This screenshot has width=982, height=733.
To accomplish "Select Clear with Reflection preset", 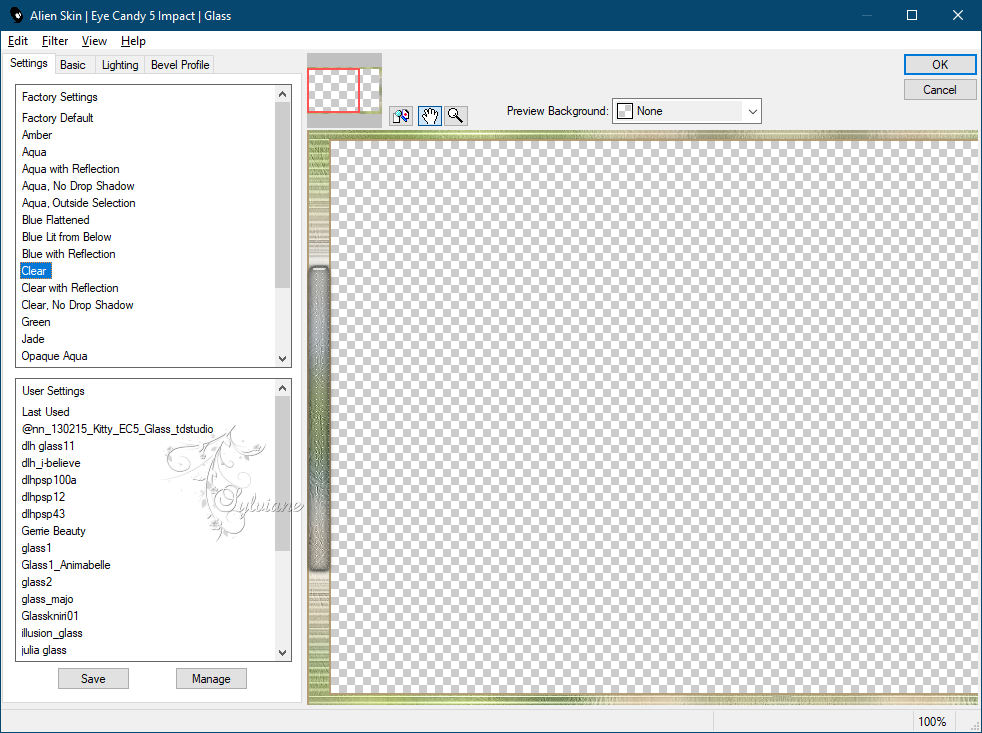I will pyautogui.click(x=70, y=288).
